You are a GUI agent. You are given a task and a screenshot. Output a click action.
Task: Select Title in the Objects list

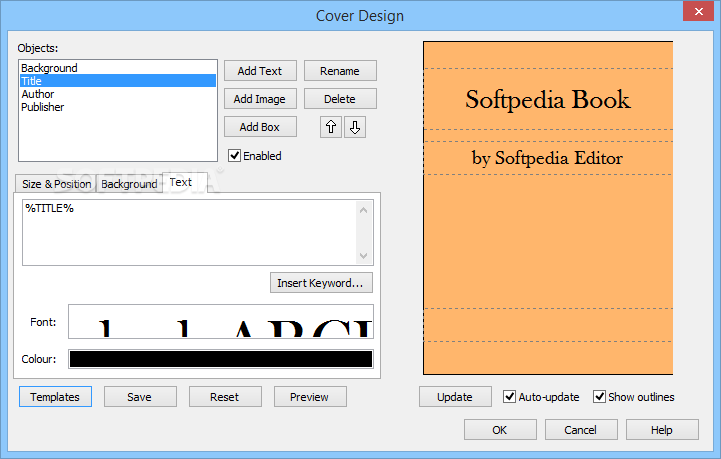[x=117, y=81]
